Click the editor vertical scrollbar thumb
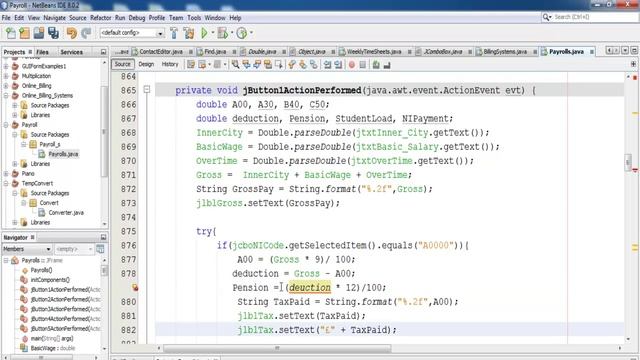The width and height of the screenshot is (640, 360). pyautogui.click(x=628, y=162)
